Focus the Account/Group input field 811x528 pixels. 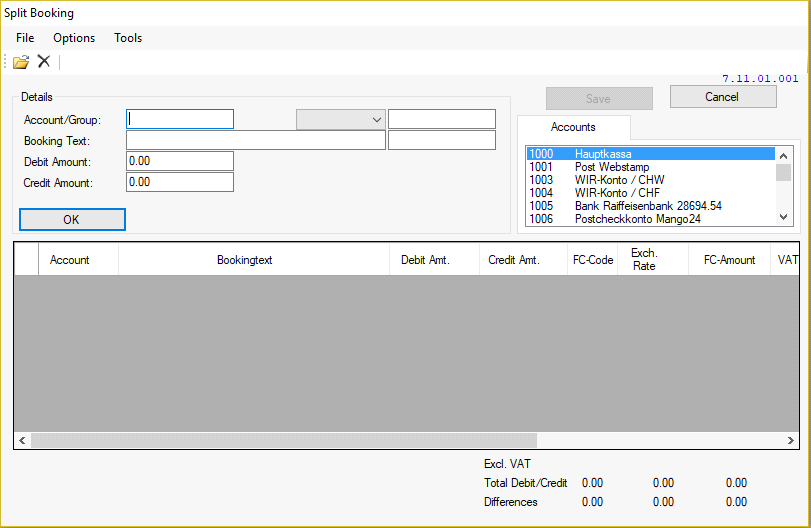click(180, 119)
